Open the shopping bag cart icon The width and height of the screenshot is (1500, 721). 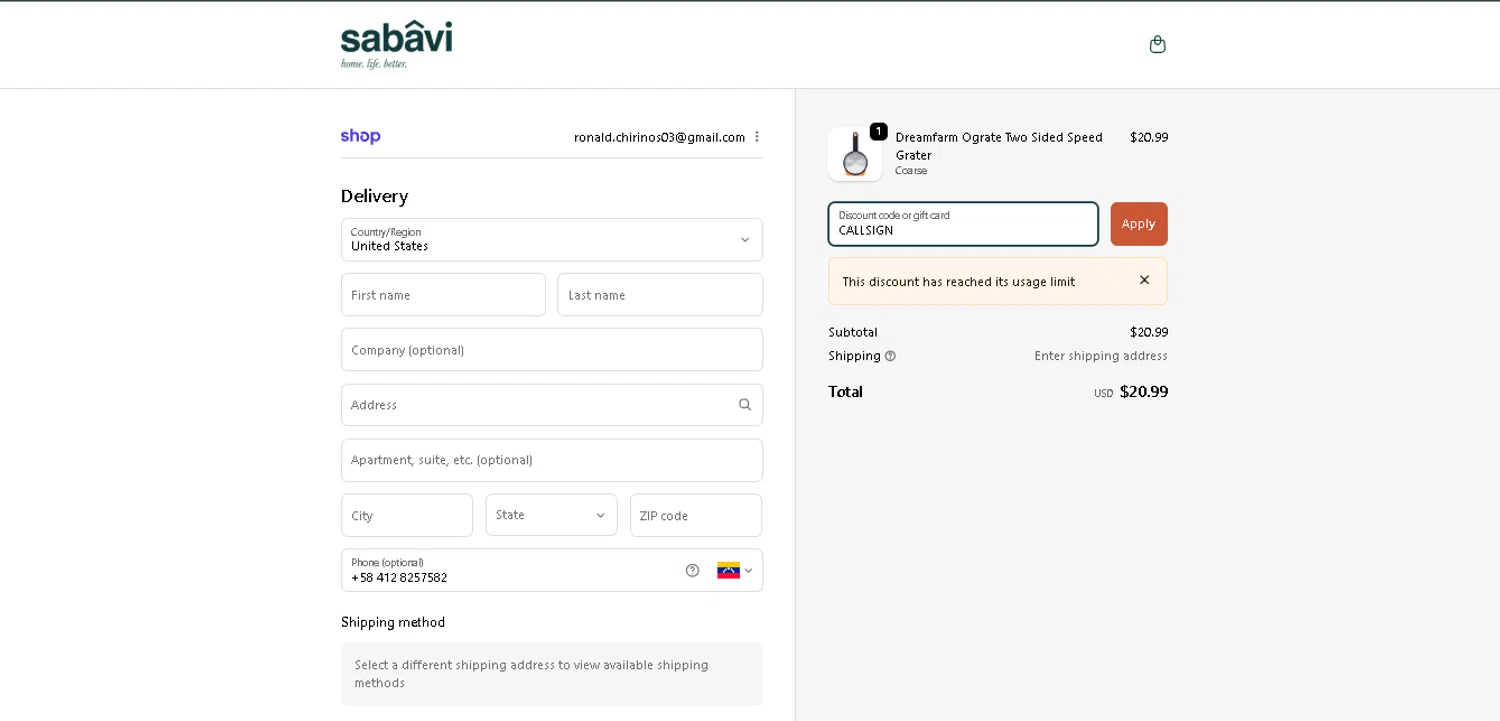click(1157, 44)
